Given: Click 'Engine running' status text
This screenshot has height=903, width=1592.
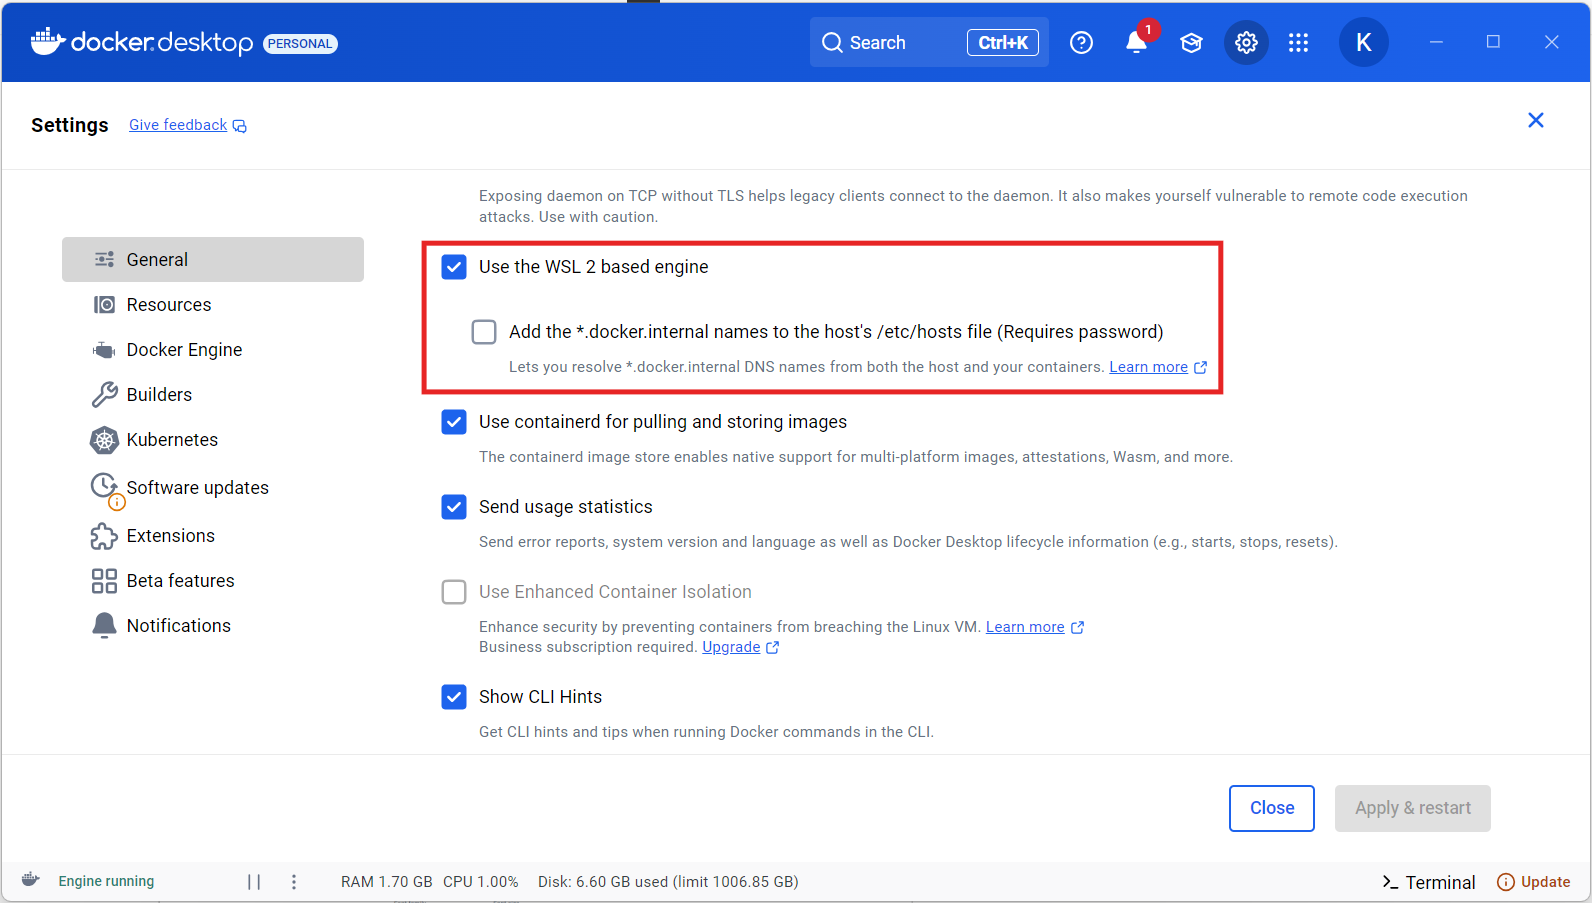Looking at the screenshot, I should point(106,881).
